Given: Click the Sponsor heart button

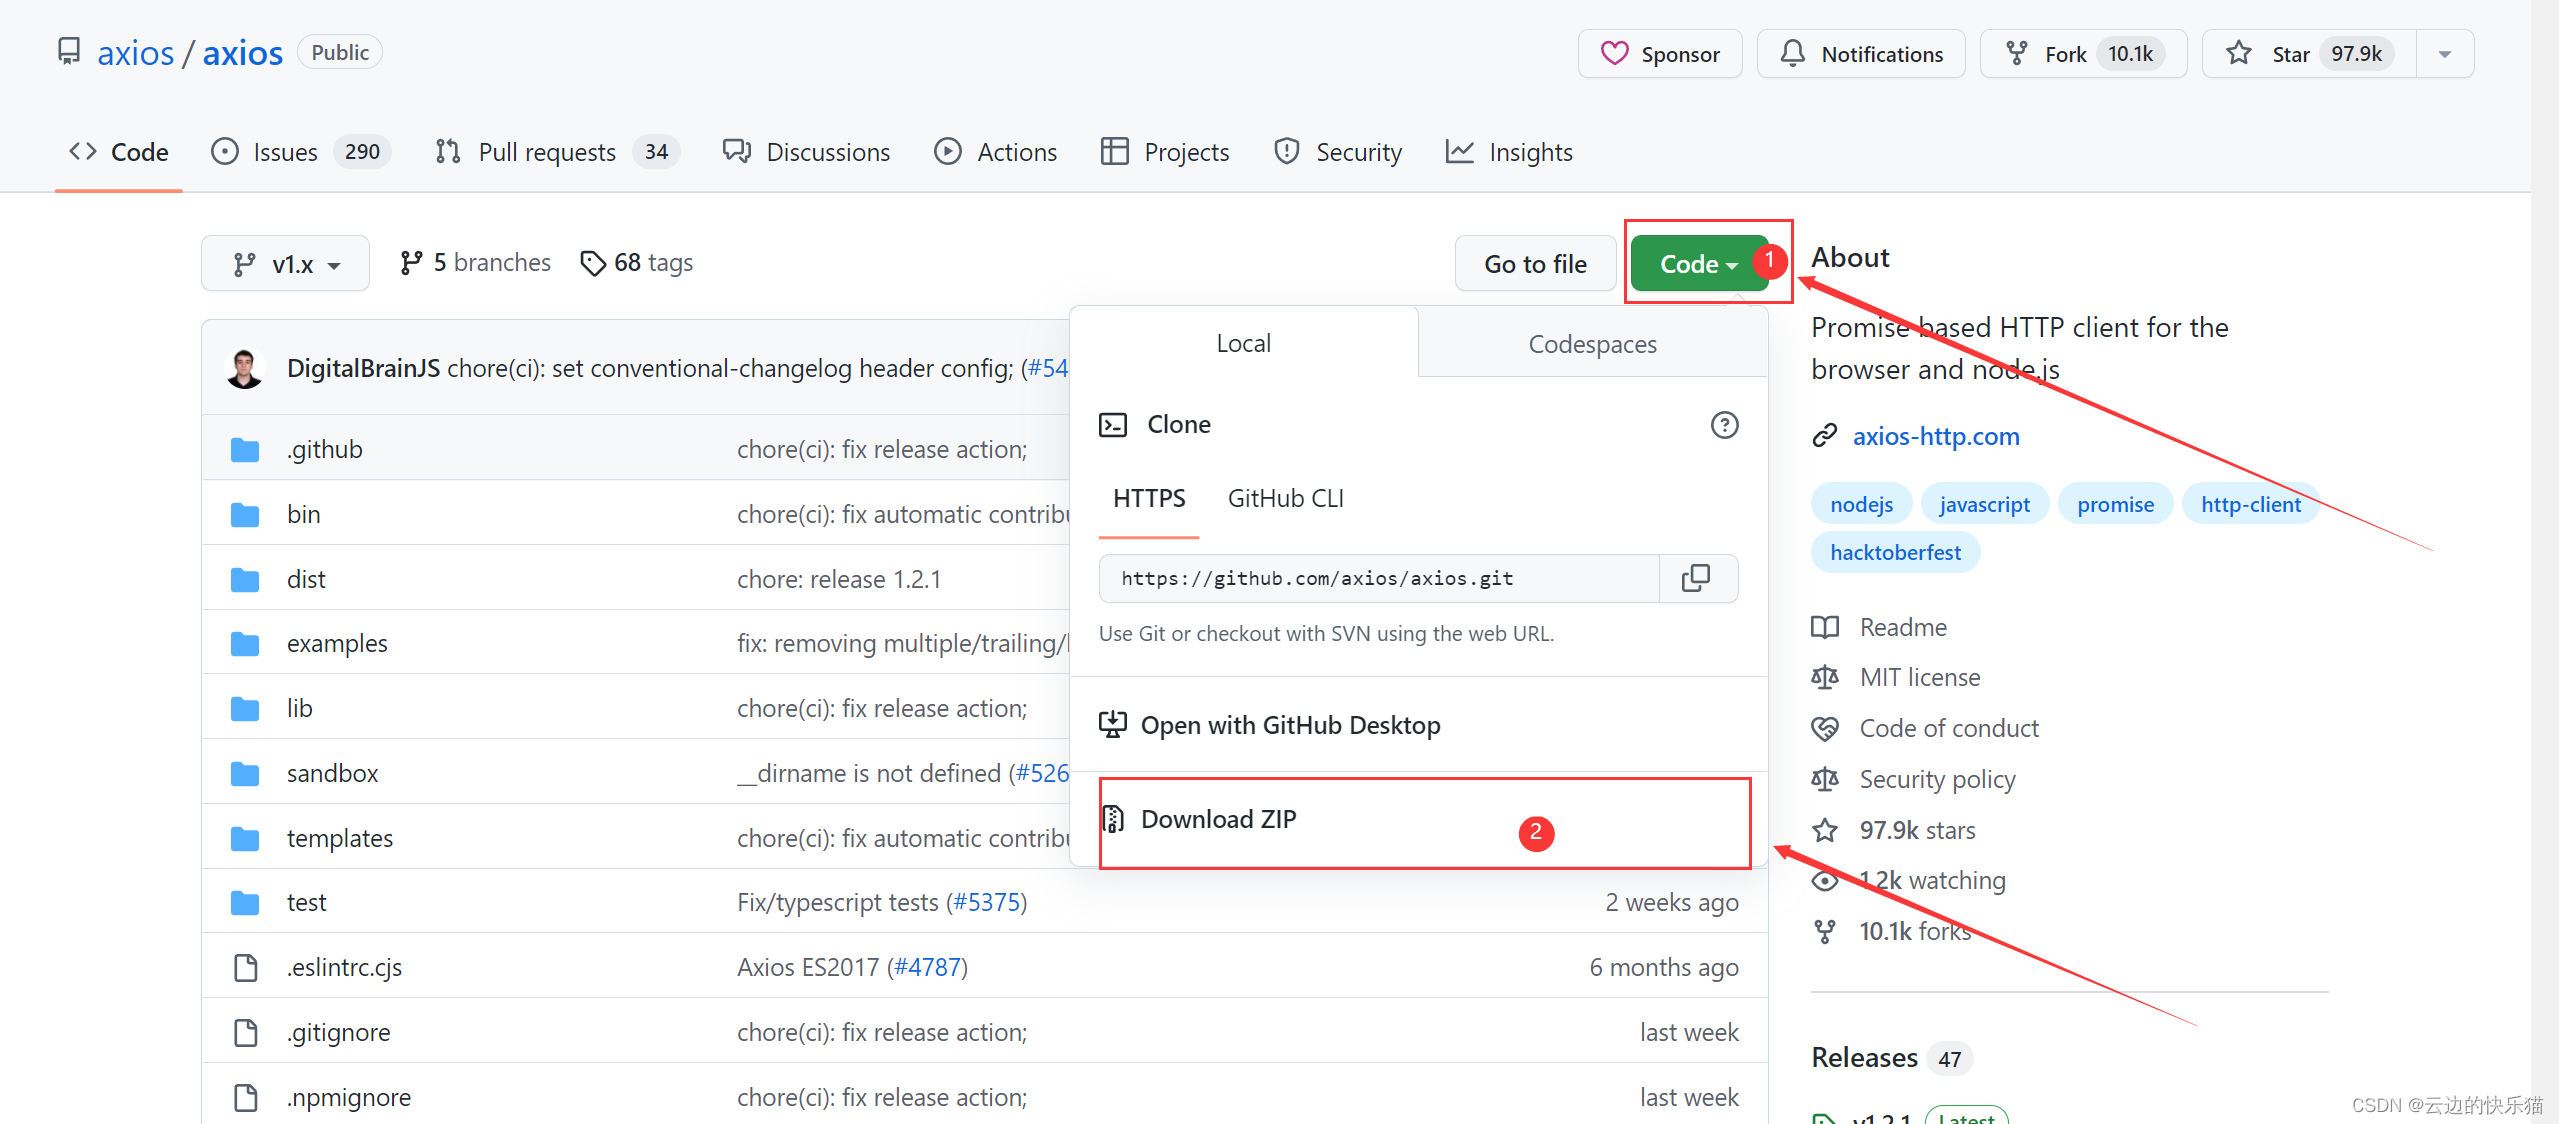Looking at the screenshot, I should click(1660, 54).
